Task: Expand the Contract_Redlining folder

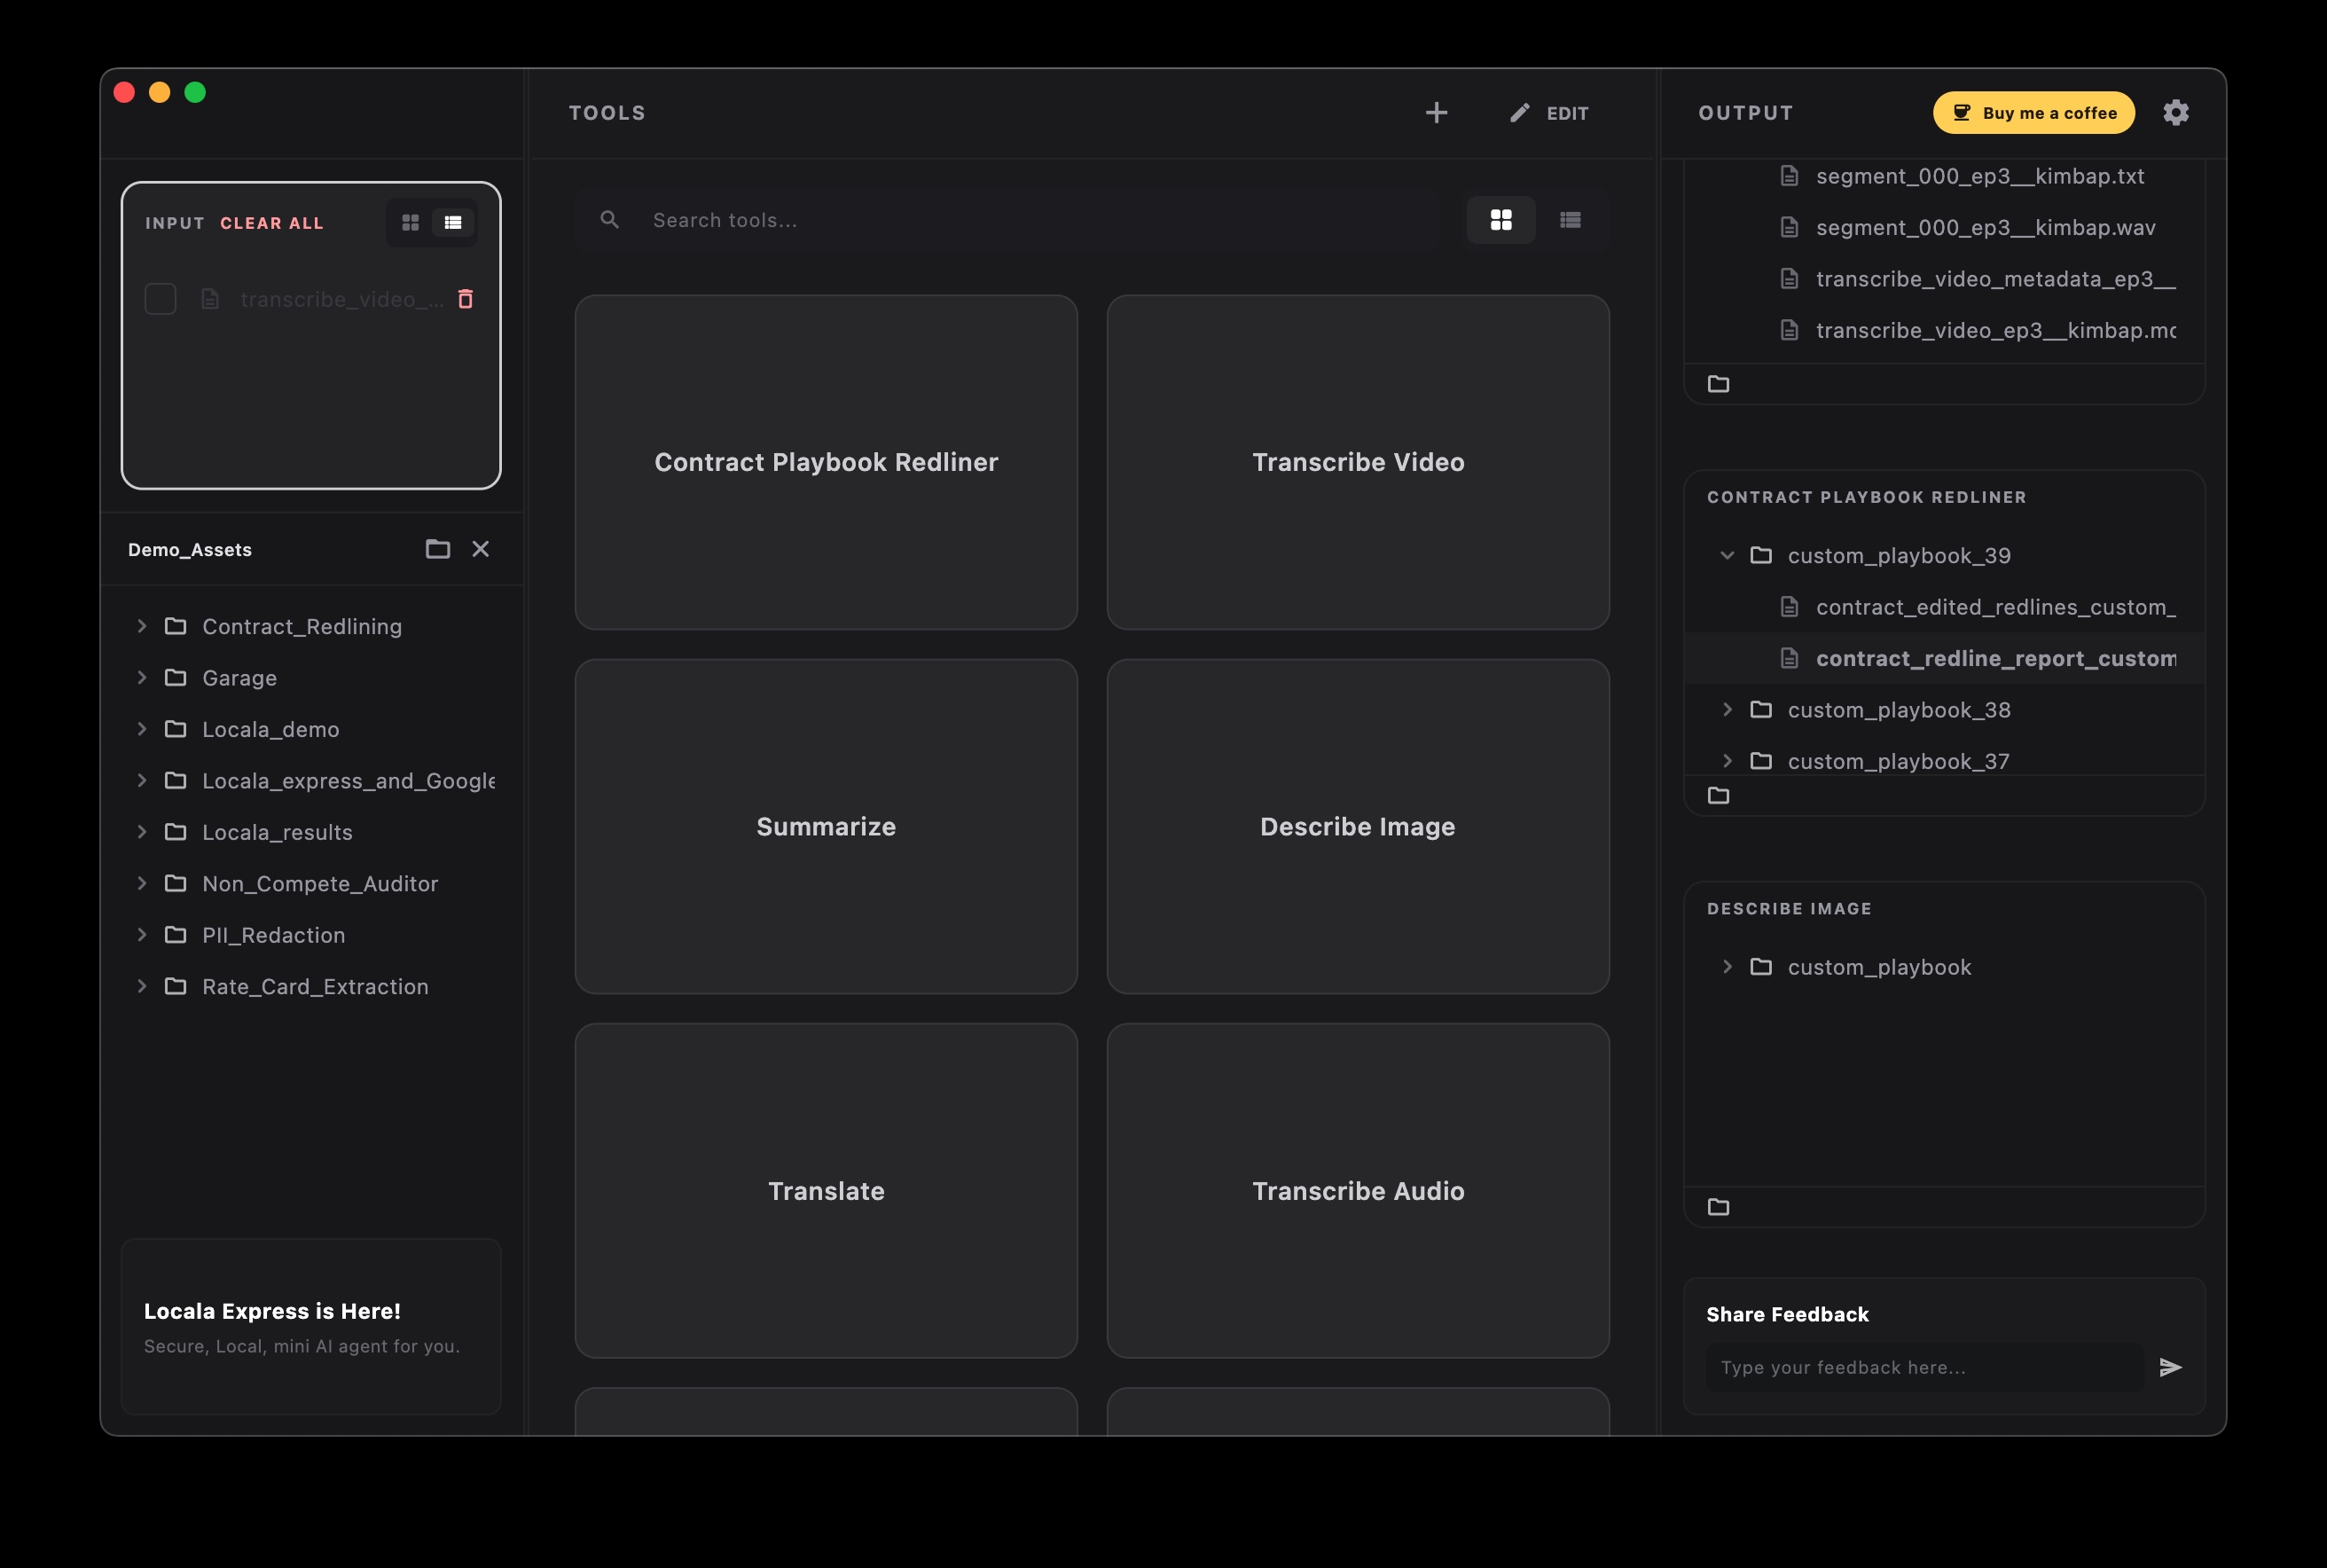Action: click(142, 626)
